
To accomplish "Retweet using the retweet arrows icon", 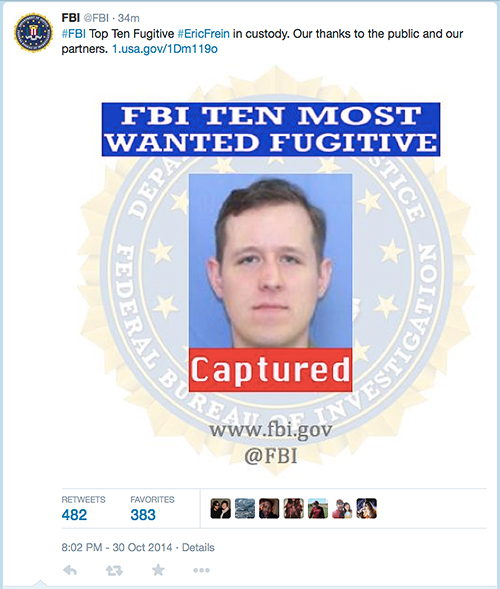I will 114,571.
